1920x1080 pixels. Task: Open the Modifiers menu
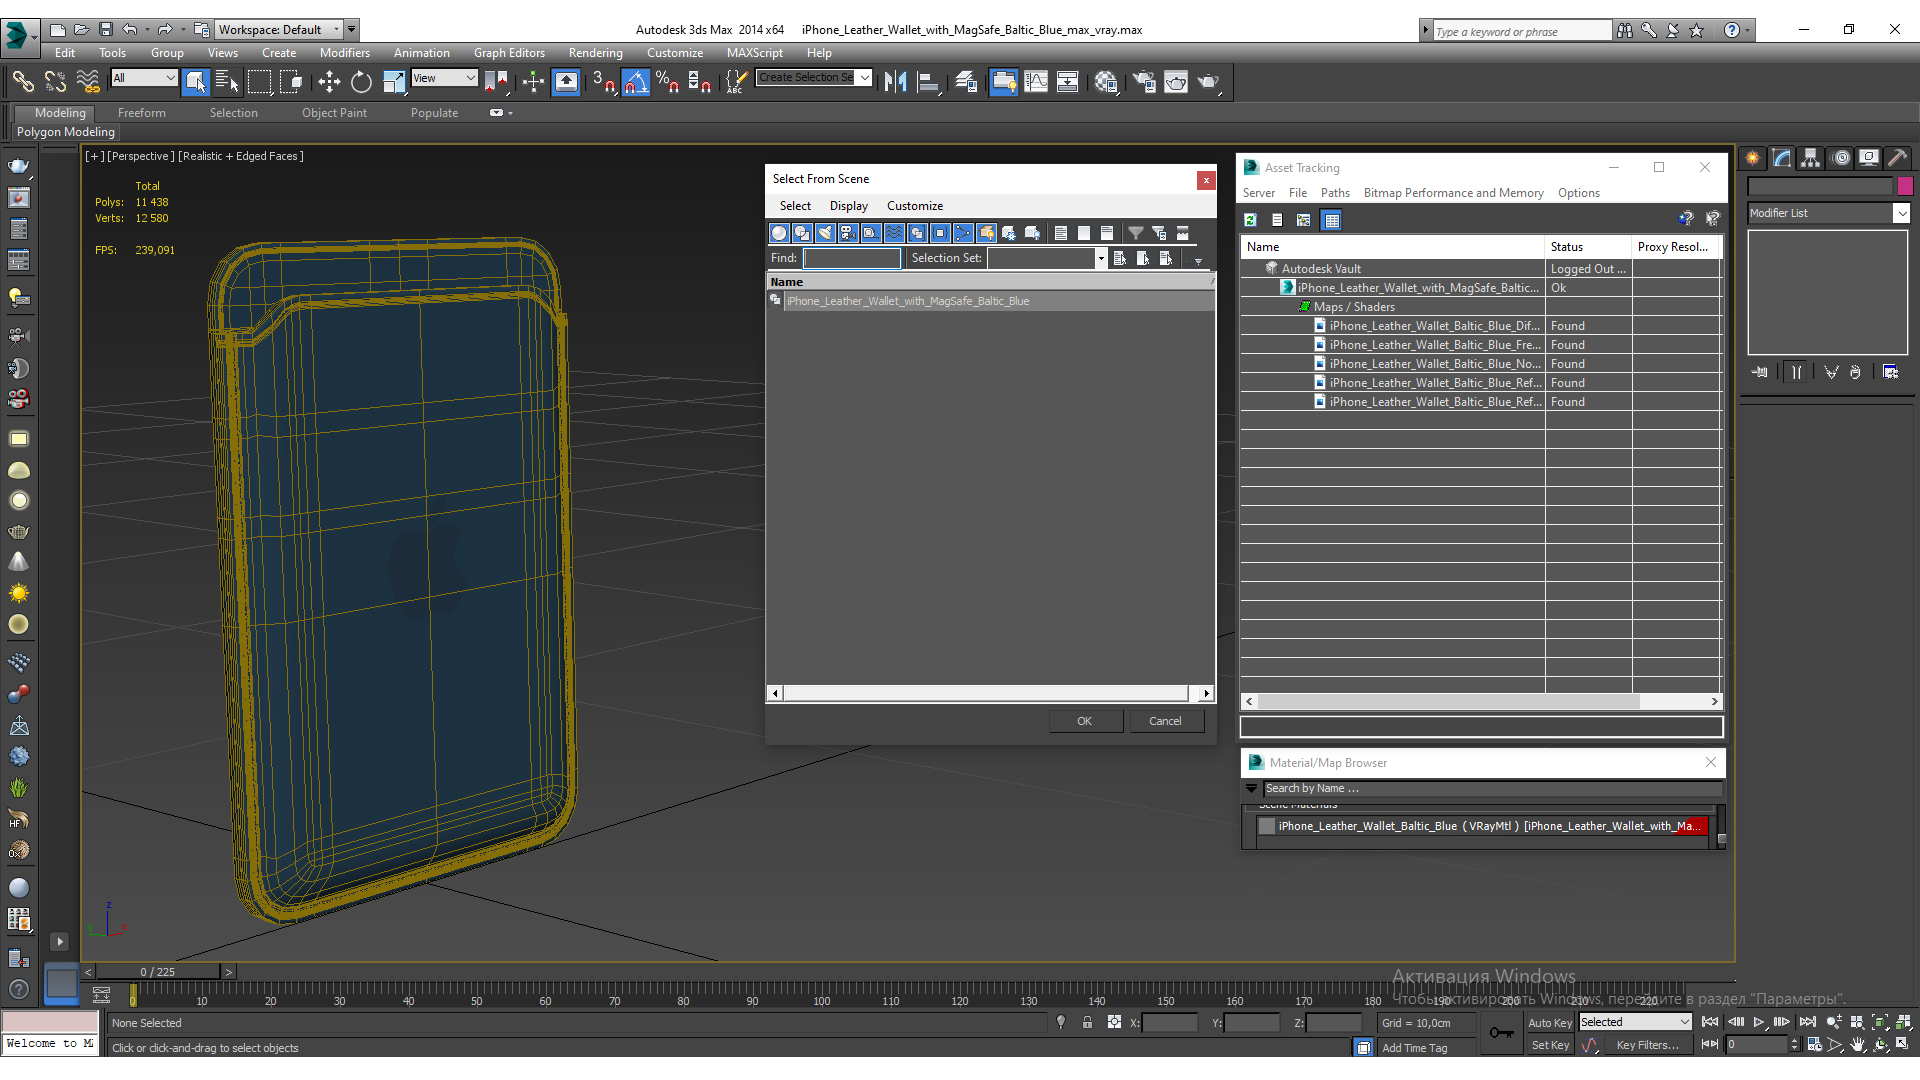pyautogui.click(x=345, y=53)
